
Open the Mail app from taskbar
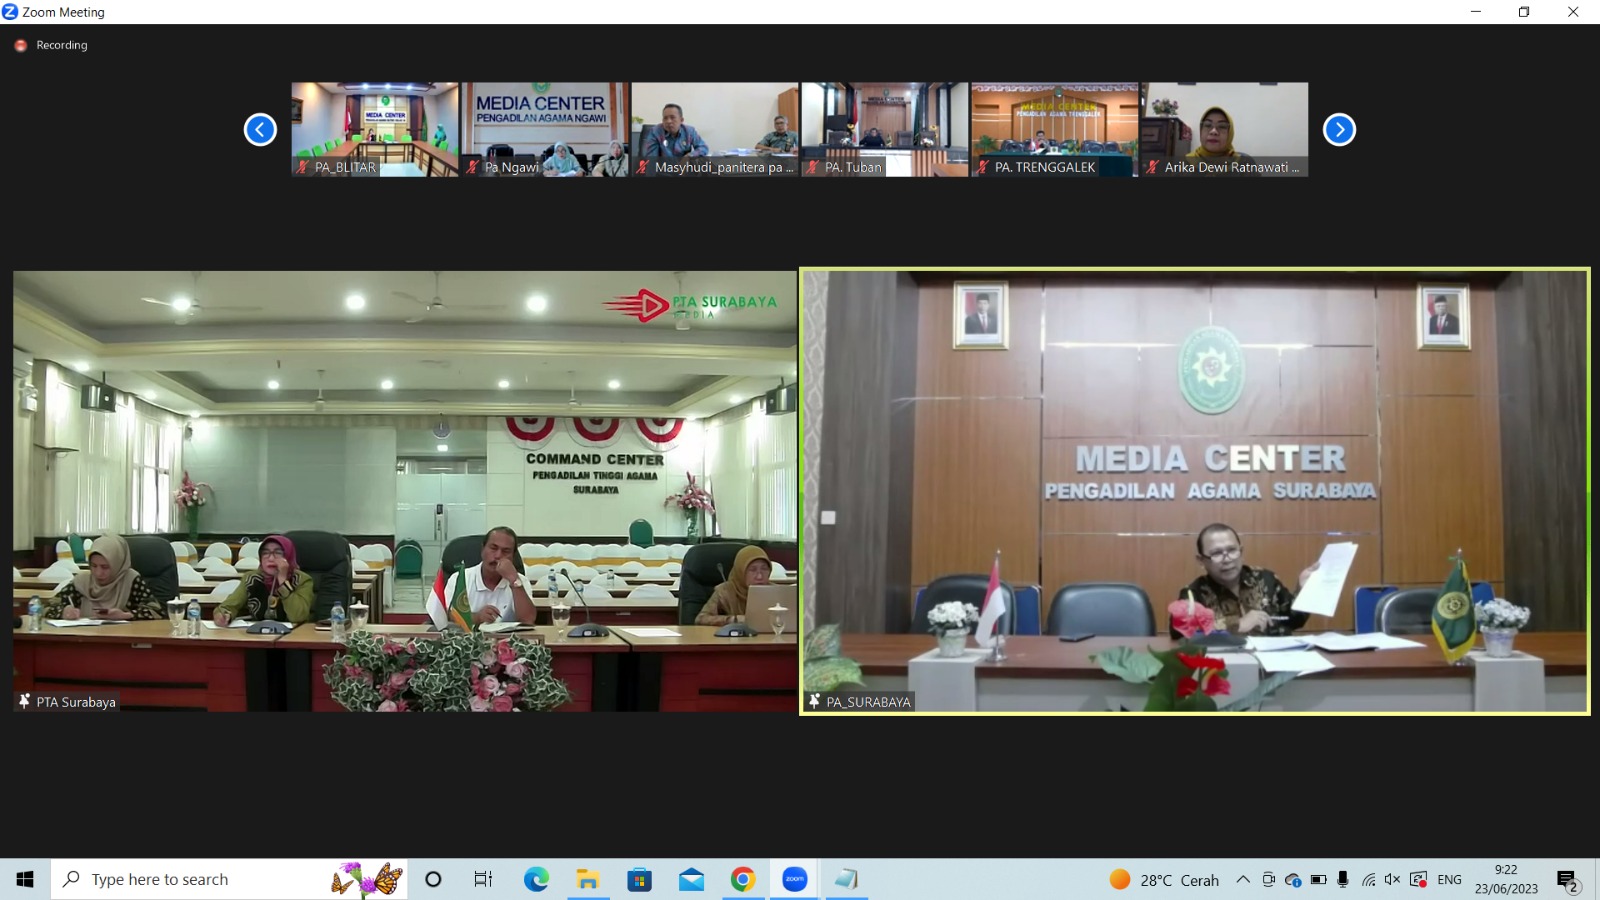(x=691, y=879)
